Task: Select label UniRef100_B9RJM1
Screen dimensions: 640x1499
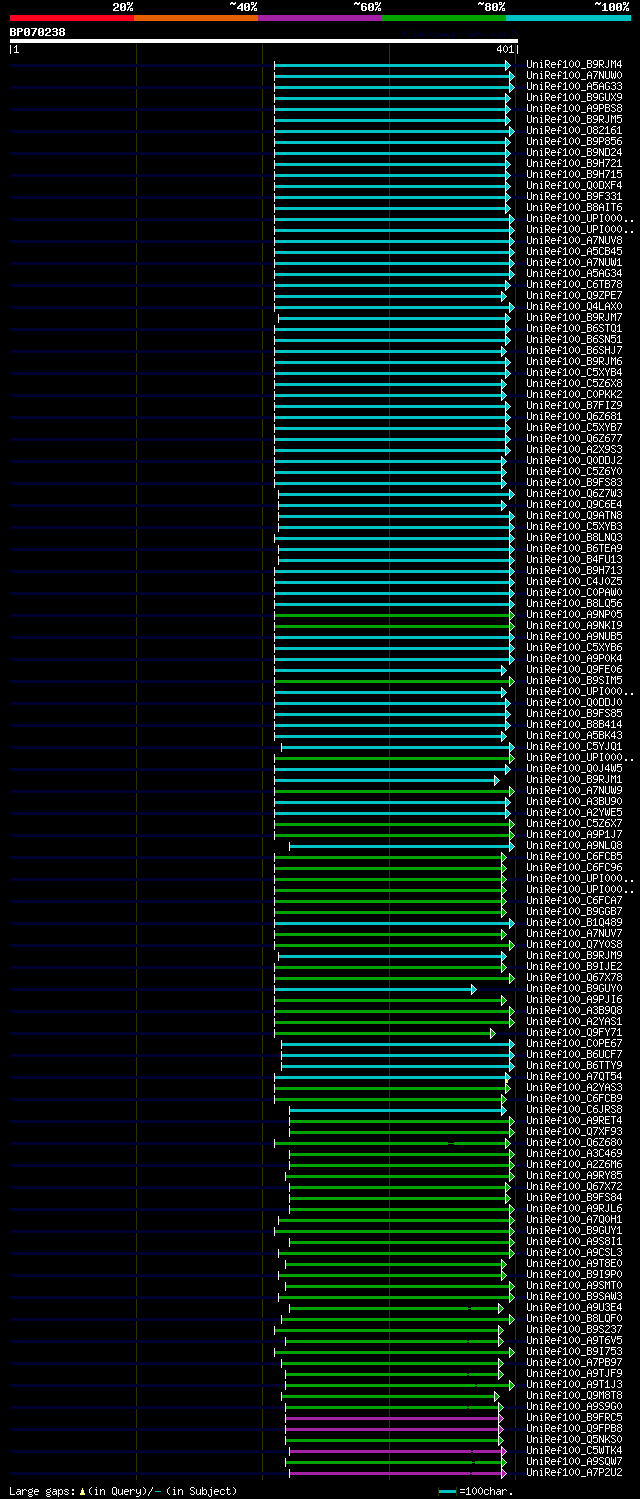Action: (x=575, y=780)
